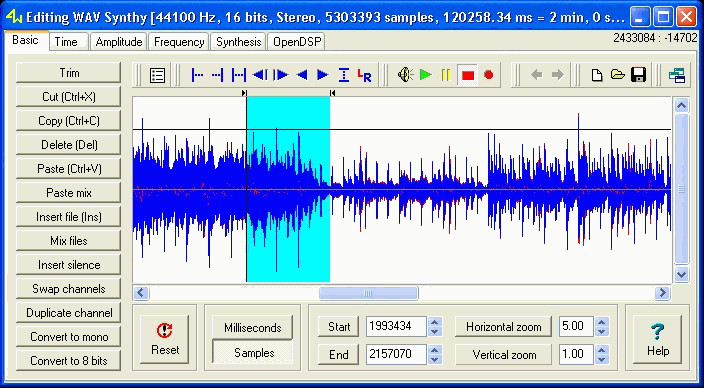Click the cascading windows icon
The width and height of the screenshot is (704, 388).
[677, 75]
